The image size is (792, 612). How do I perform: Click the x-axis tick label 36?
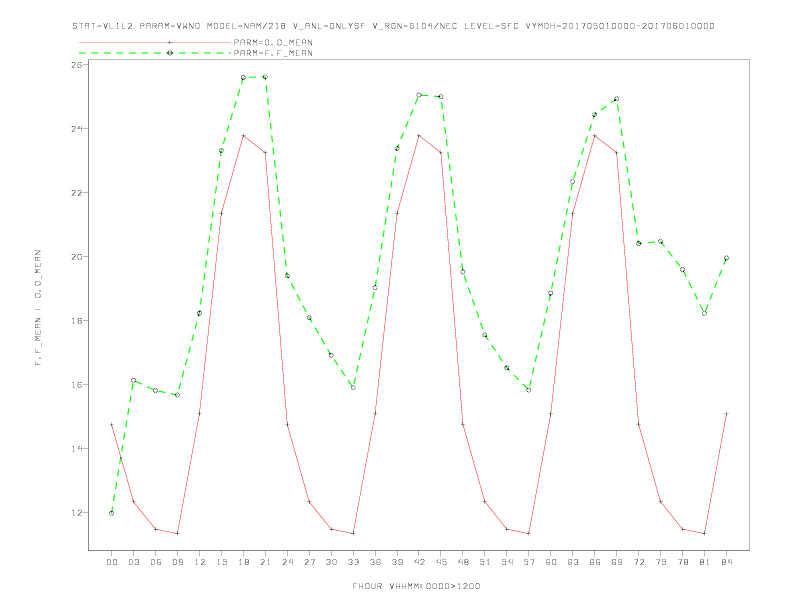point(375,562)
